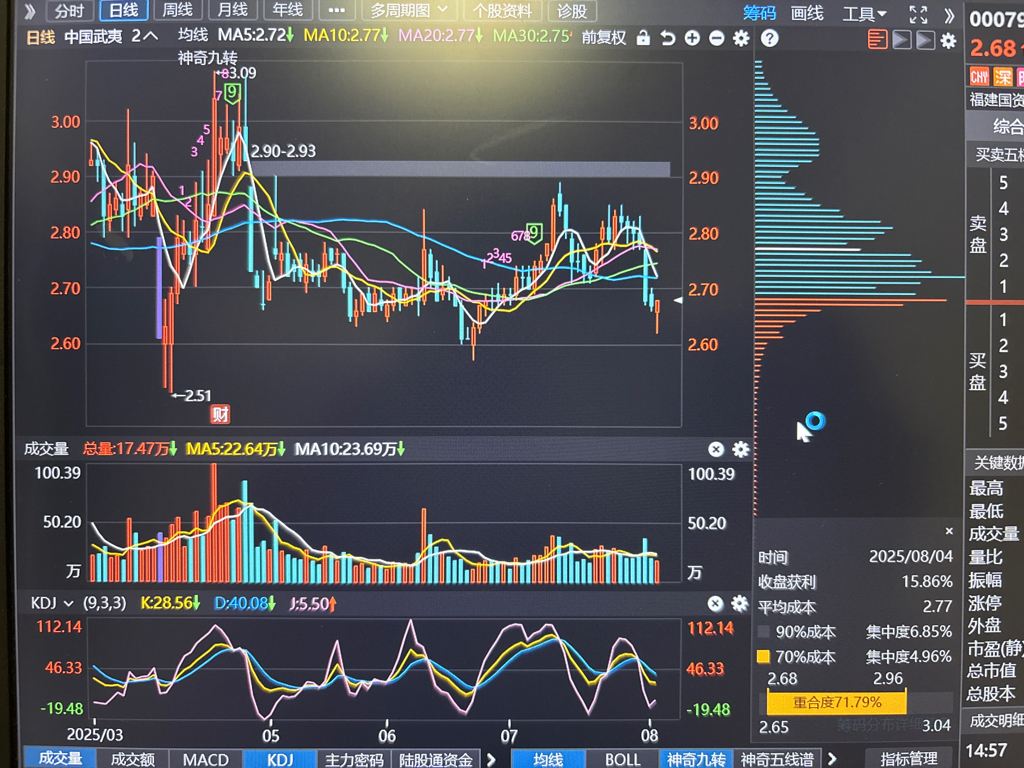The width and height of the screenshot is (1024, 768).
Task: Open 指标管理 indicator management
Action: tap(908, 758)
